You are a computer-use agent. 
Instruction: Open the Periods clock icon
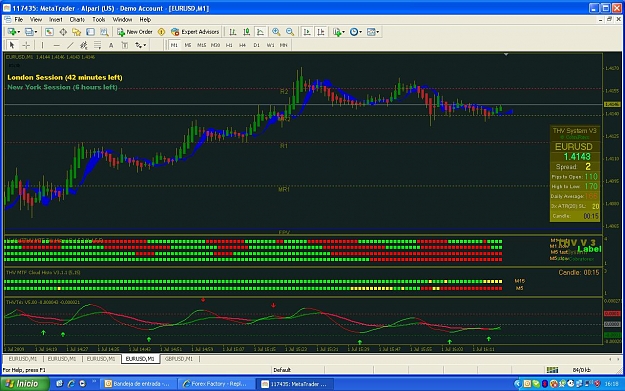354,32
